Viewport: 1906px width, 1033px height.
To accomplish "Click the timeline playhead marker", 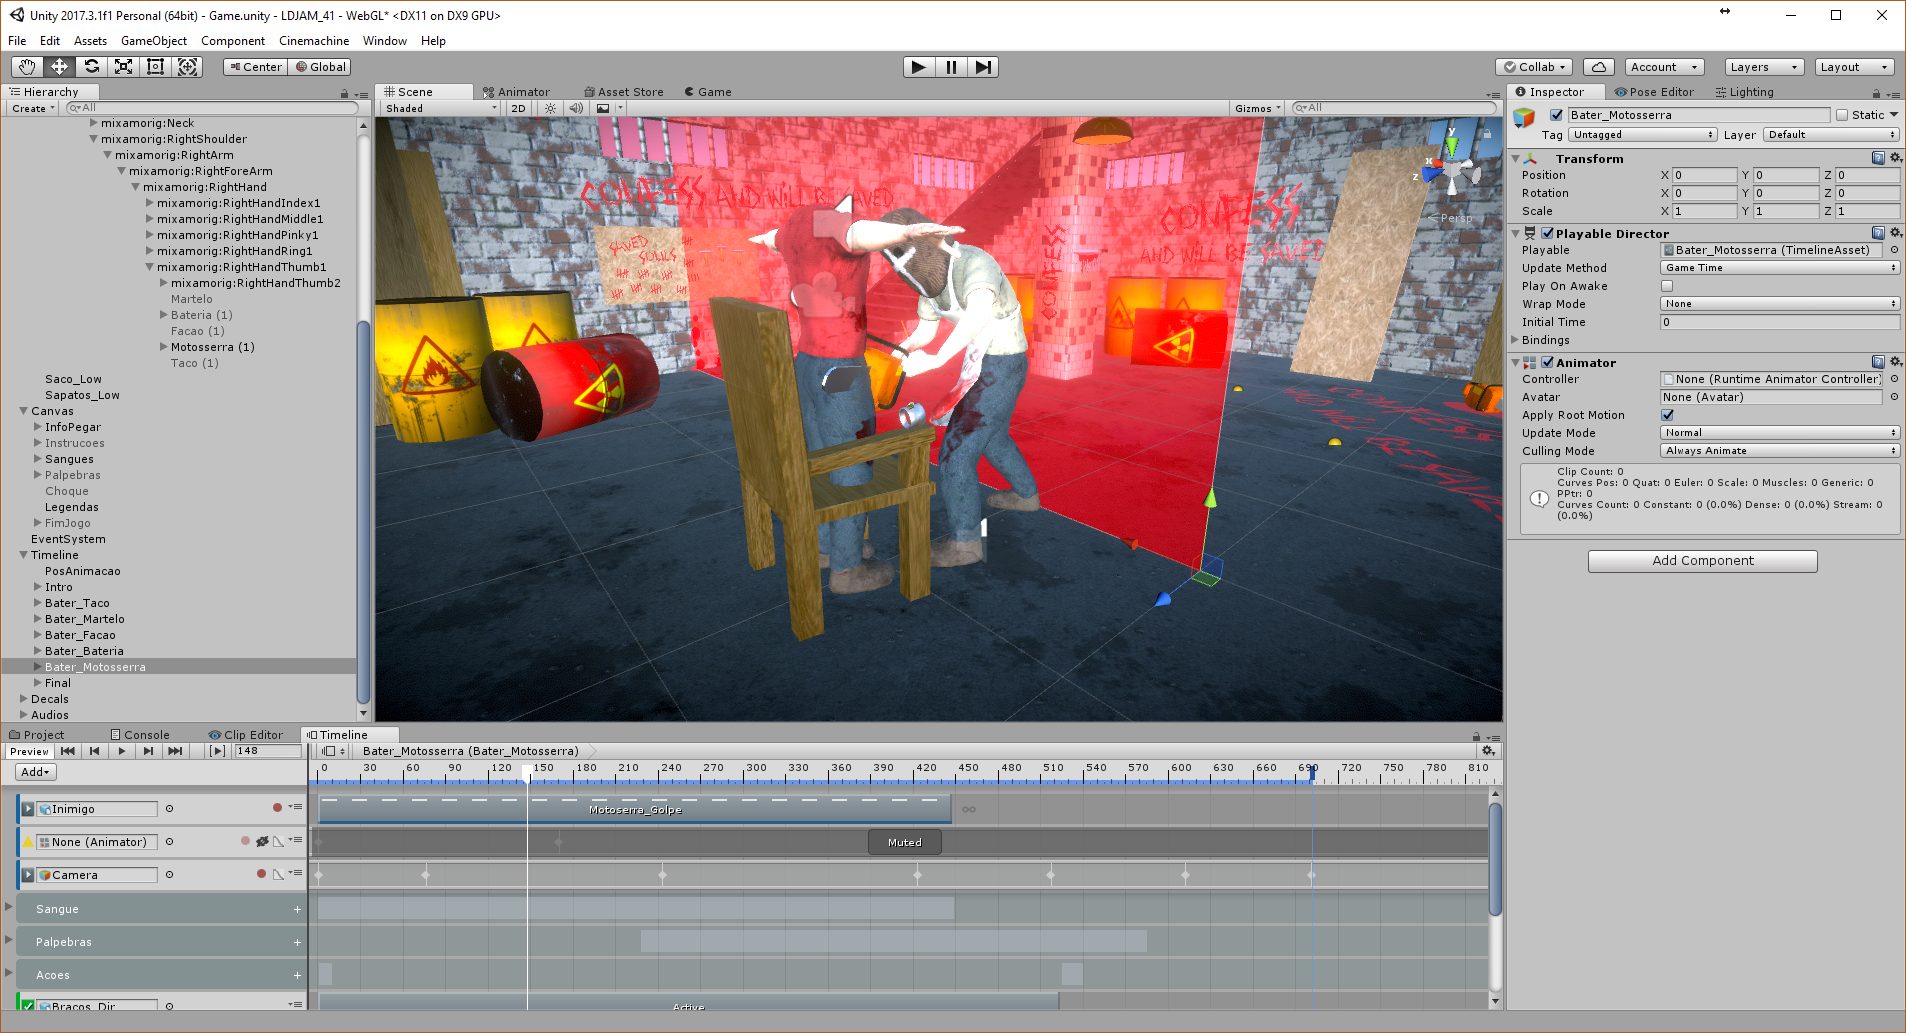I will [x=527, y=771].
